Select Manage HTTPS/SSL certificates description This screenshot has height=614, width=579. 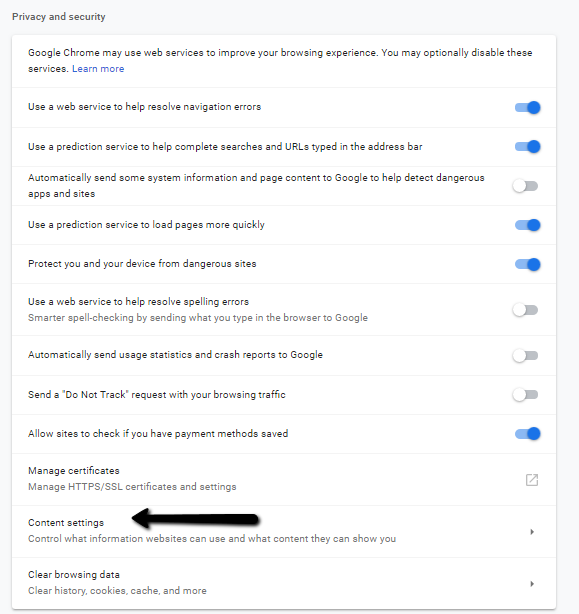132,487
